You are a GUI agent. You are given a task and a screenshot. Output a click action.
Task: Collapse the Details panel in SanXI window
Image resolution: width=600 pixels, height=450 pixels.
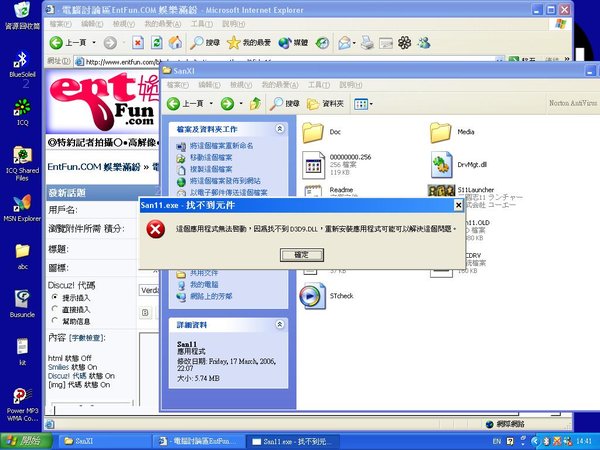point(280,324)
